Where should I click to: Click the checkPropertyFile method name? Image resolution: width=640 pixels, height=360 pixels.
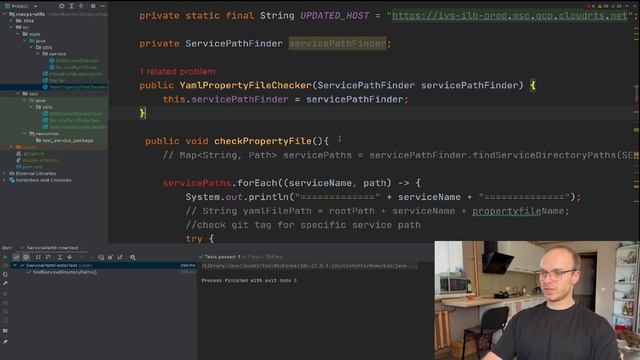tap(263, 141)
